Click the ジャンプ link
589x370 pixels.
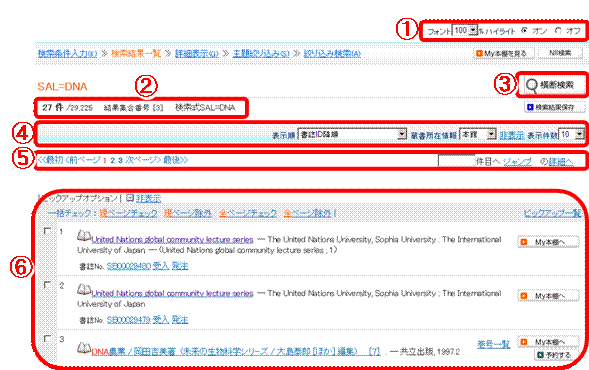(517, 162)
